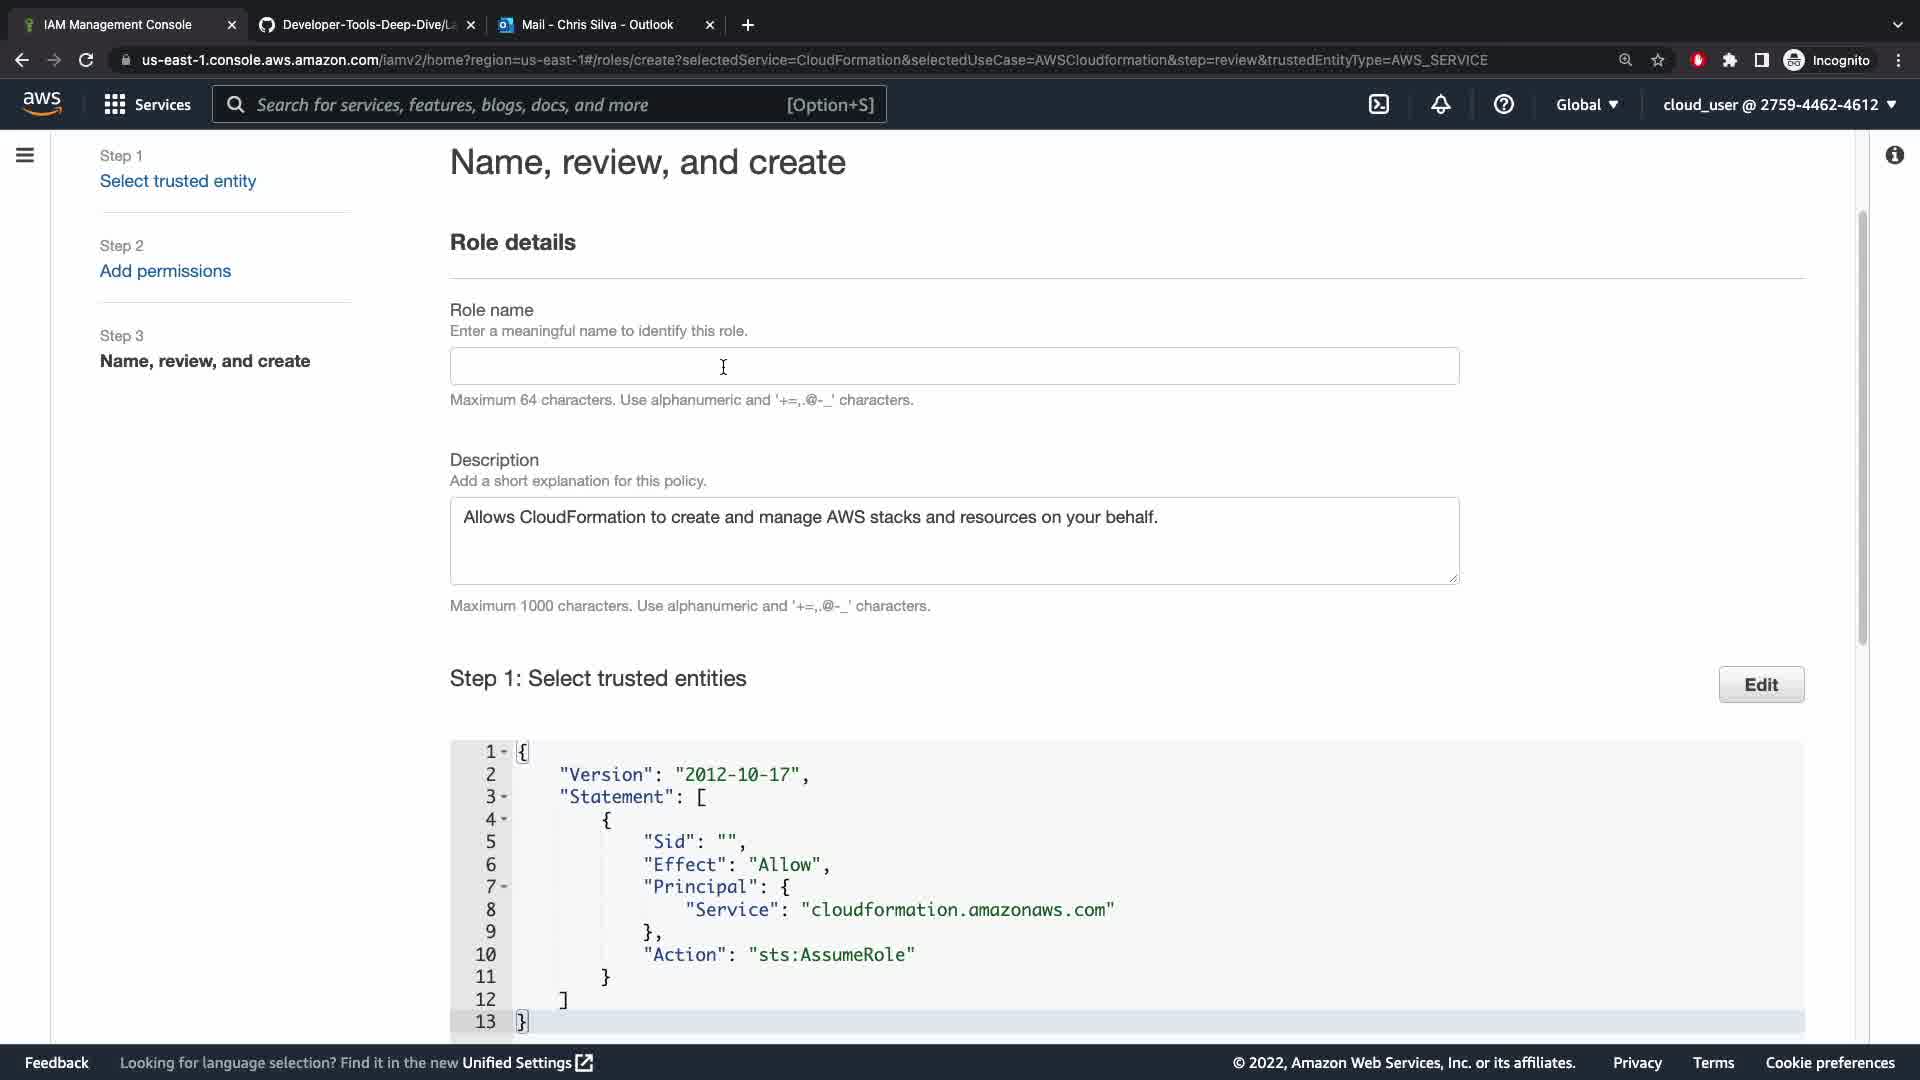The width and height of the screenshot is (1920, 1080).
Task: Switch to the Mail - Chris Silva Outlook tab
Action: pos(597,24)
